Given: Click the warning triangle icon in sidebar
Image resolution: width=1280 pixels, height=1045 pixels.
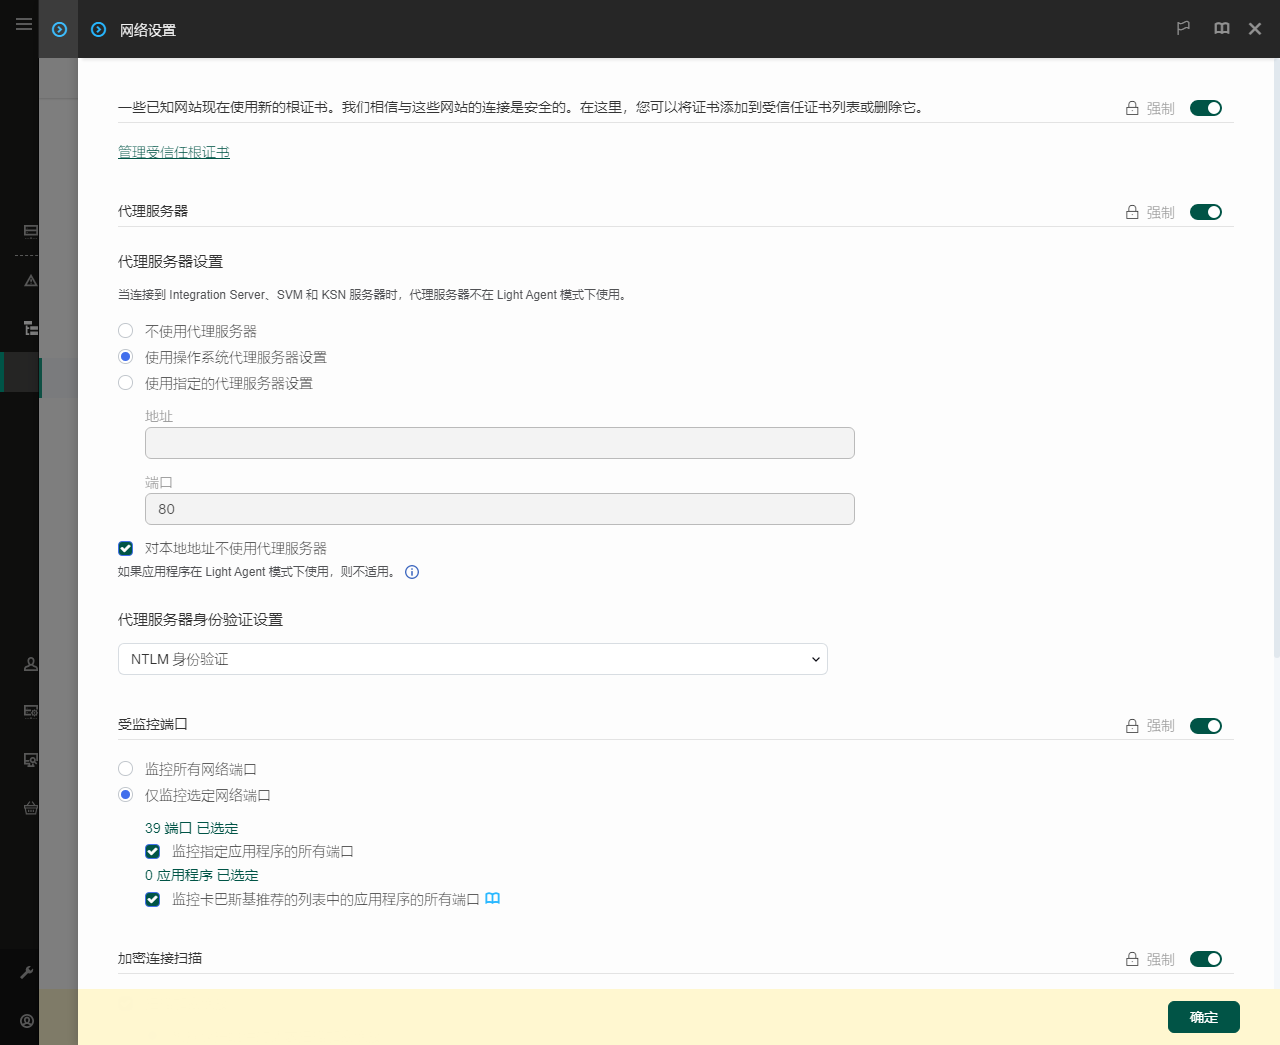Looking at the screenshot, I should 31,281.
